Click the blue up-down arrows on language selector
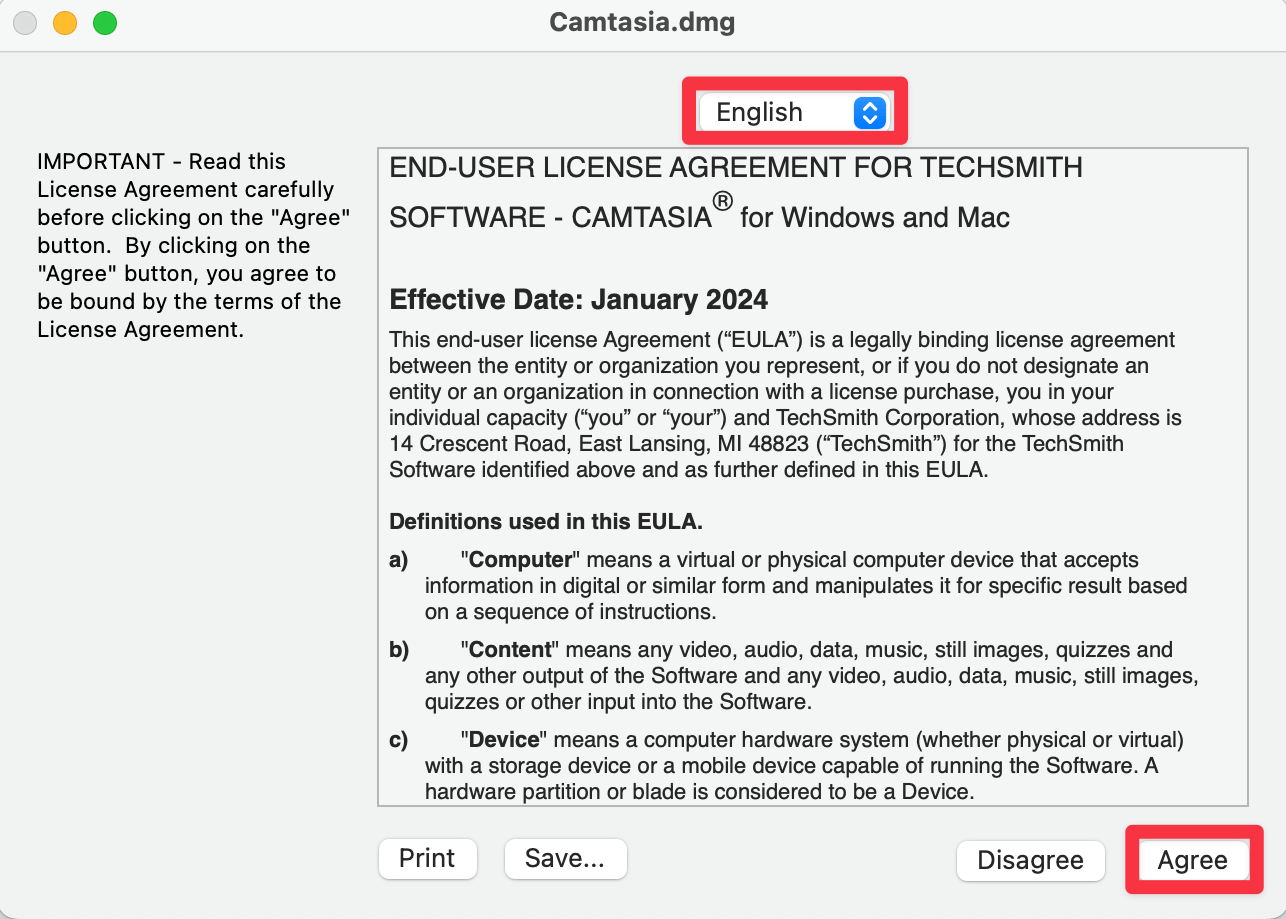Viewport: 1286px width, 919px height. [x=870, y=113]
